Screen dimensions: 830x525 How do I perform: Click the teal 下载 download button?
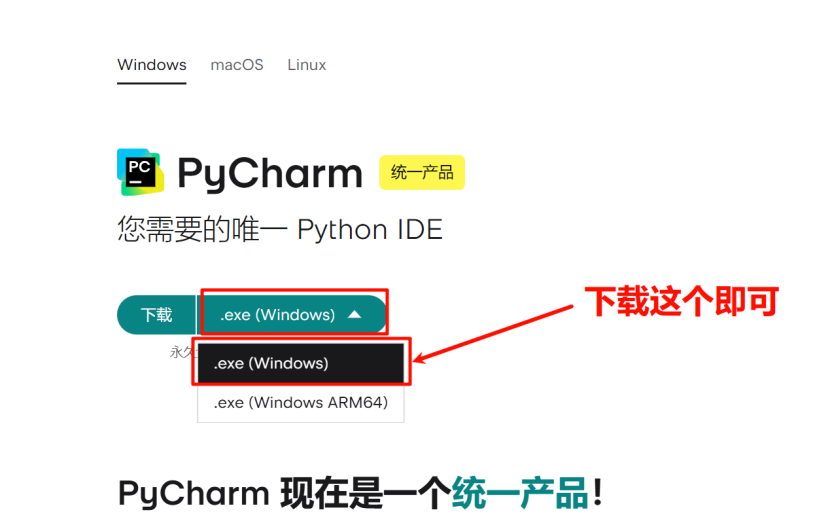tap(156, 315)
